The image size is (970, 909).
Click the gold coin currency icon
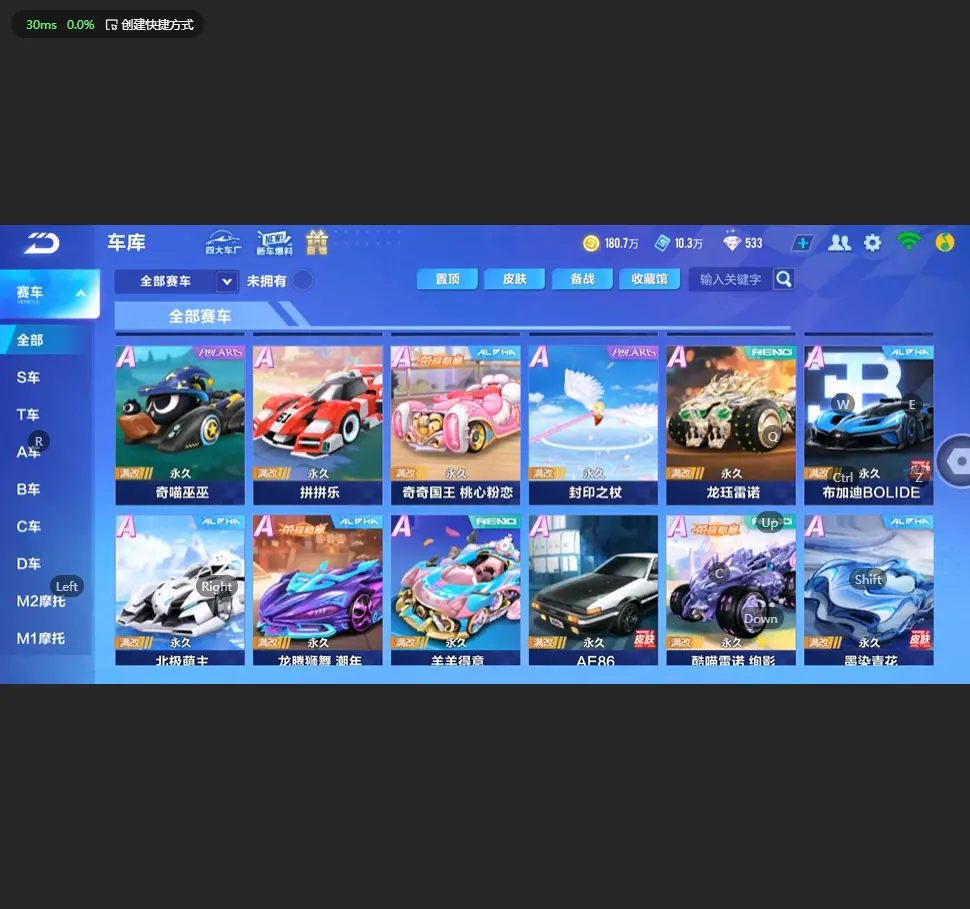tap(591, 243)
